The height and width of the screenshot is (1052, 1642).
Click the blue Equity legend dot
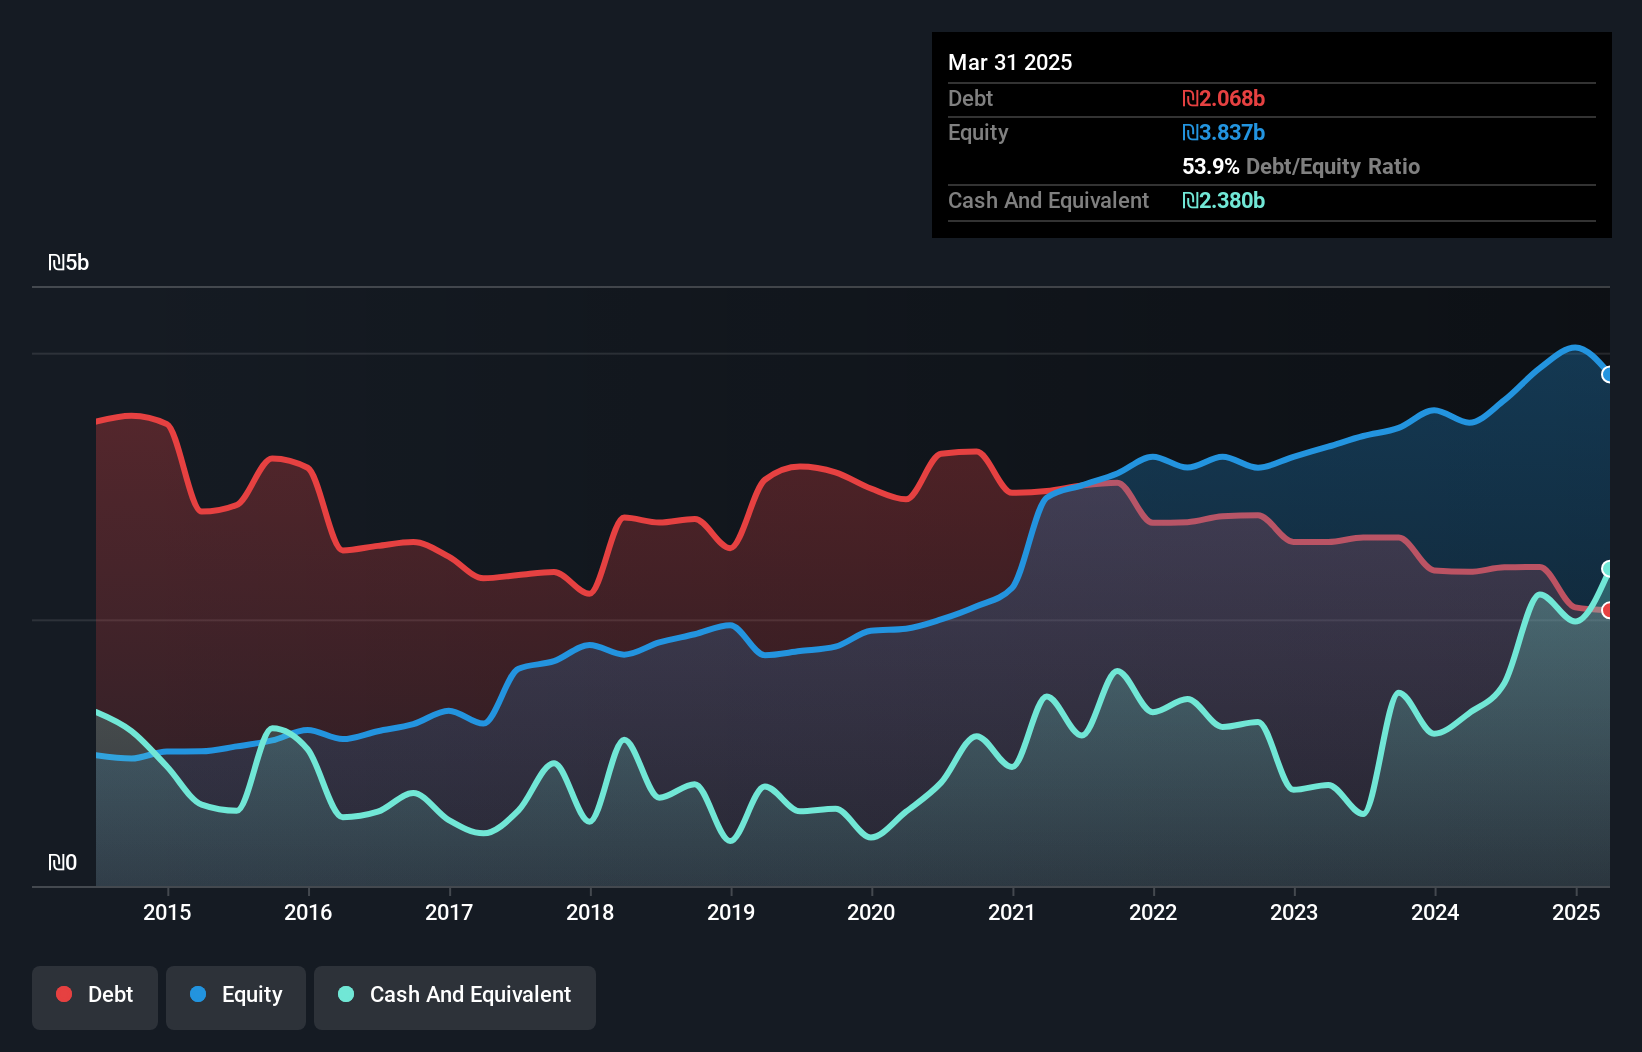(x=198, y=994)
